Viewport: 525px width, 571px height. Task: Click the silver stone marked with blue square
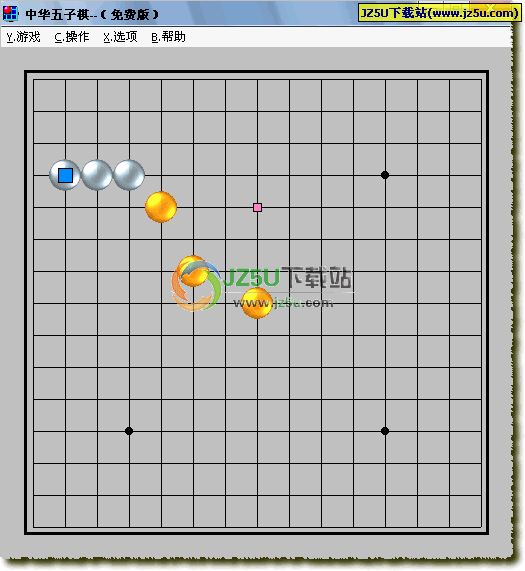65,175
